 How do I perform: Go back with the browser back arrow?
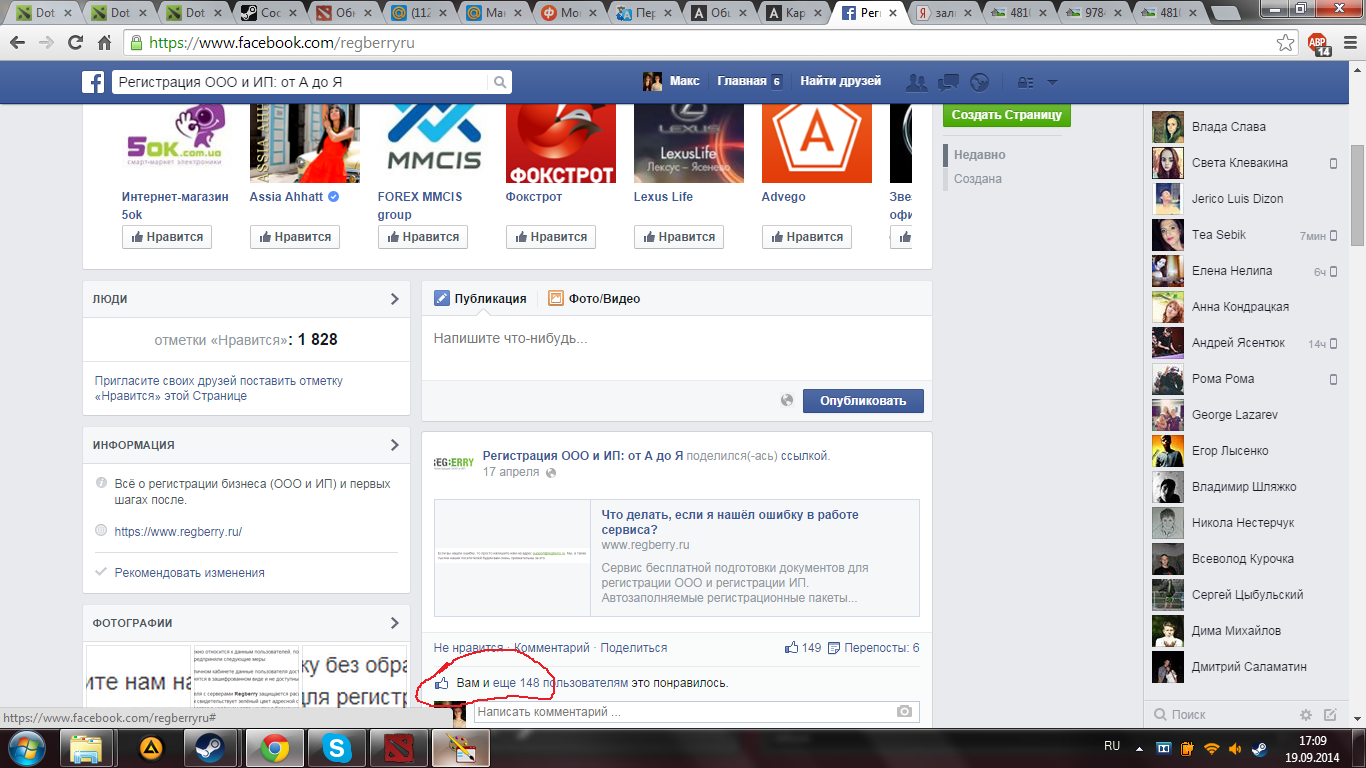coord(18,43)
